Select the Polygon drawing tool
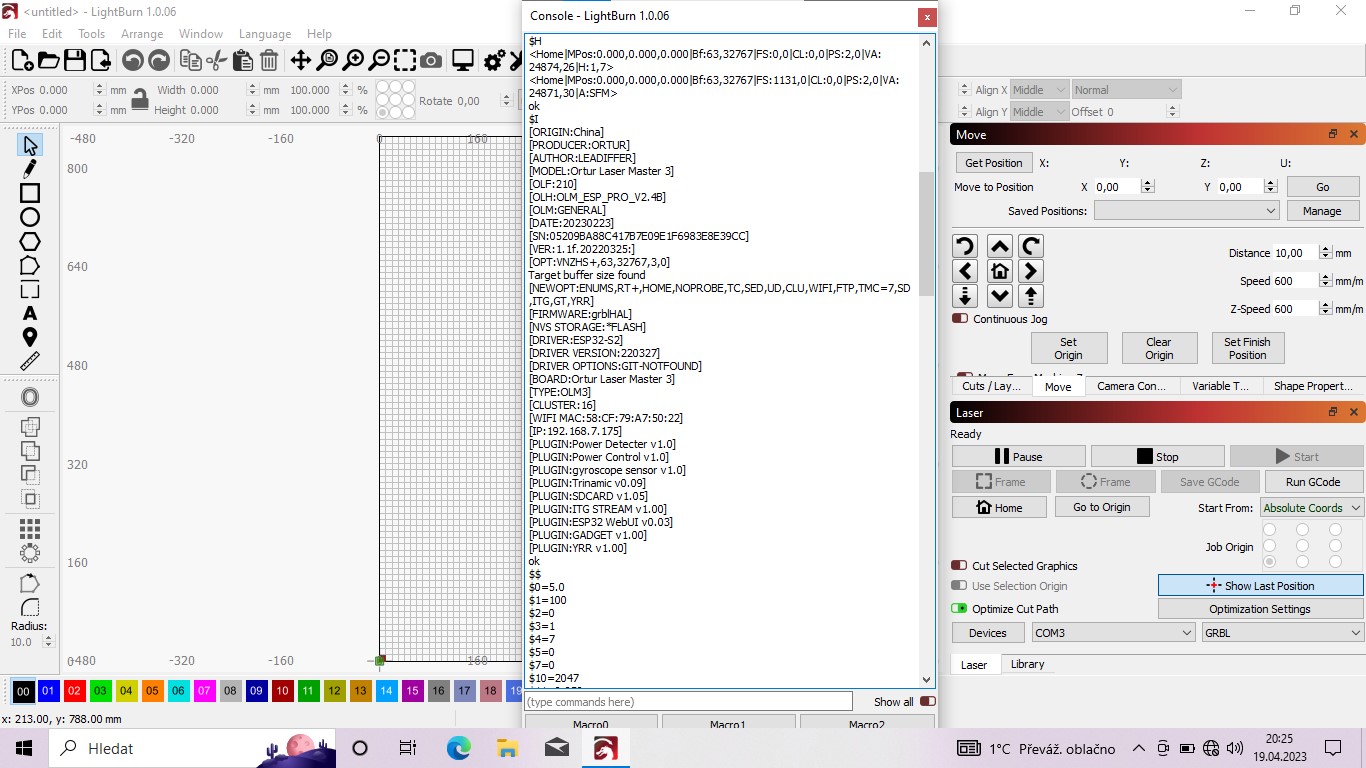The width and height of the screenshot is (1366, 768). (30, 241)
